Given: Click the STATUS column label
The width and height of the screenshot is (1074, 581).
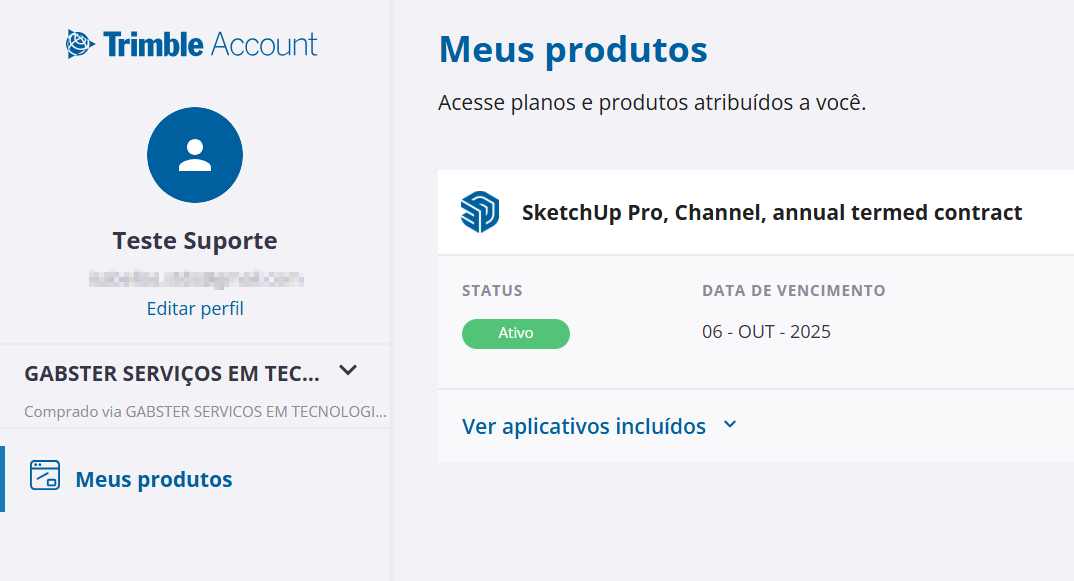Looking at the screenshot, I should pos(492,291).
